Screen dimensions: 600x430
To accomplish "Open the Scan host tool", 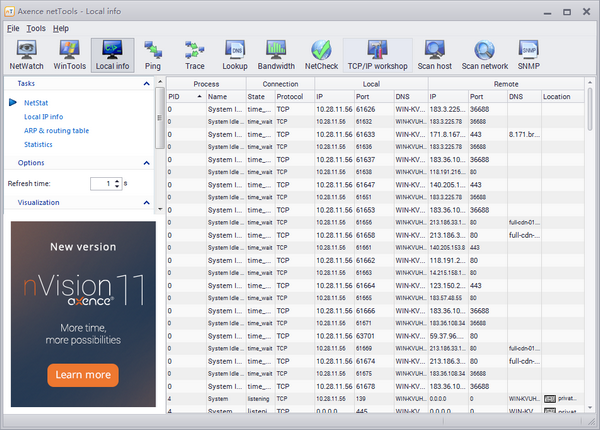I will click(x=434, y=54).
